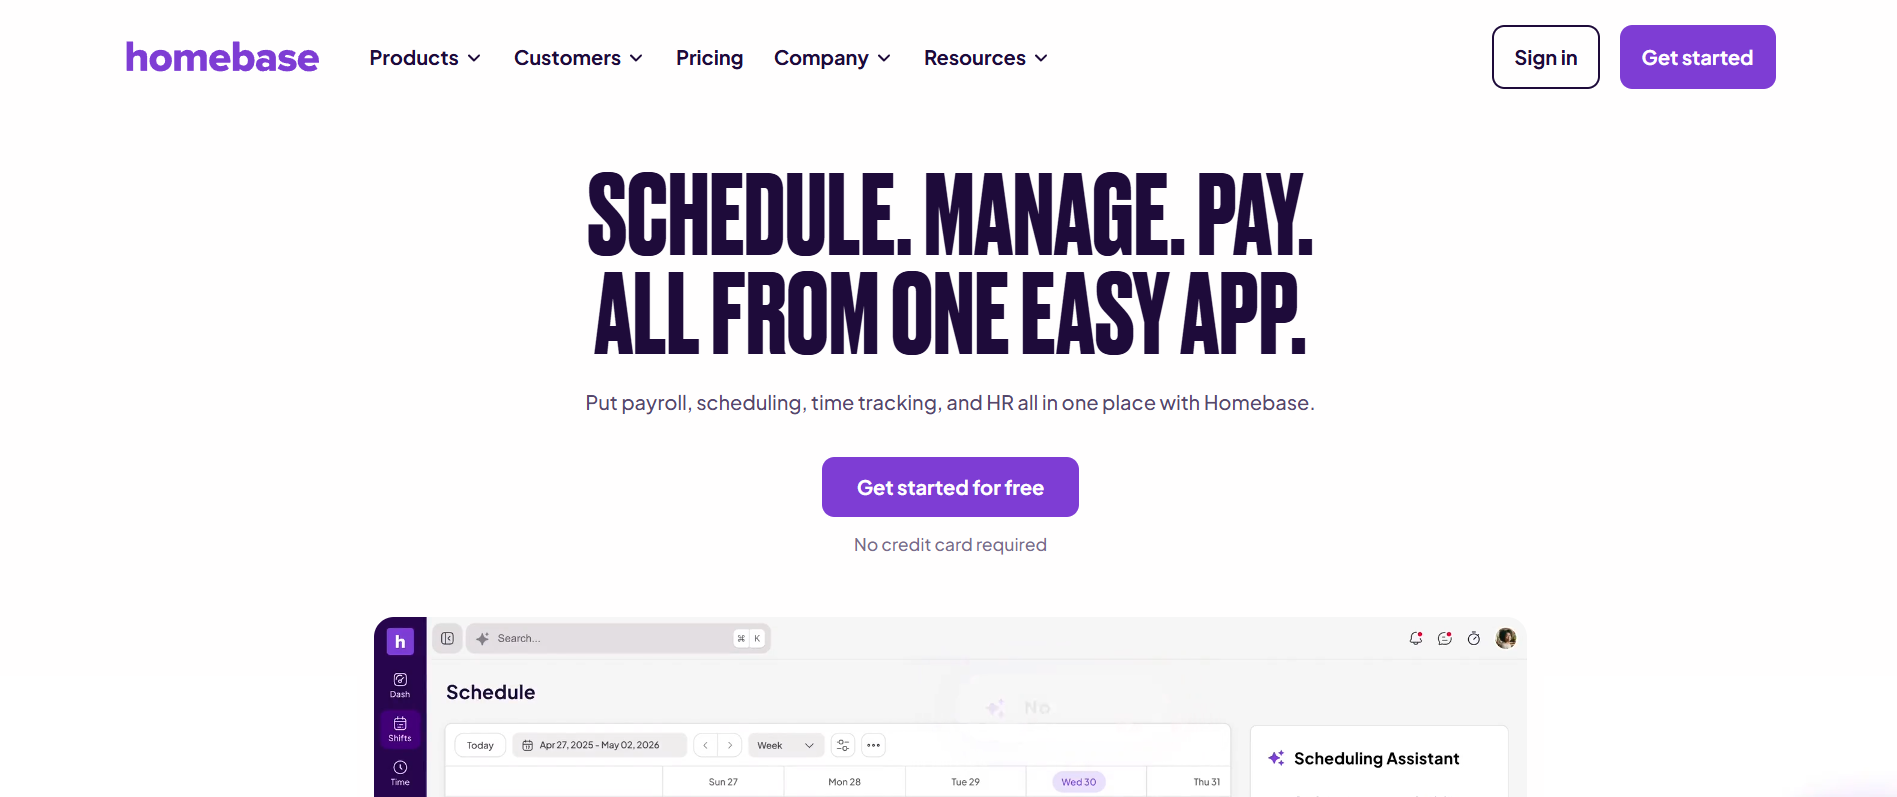Select Shifts in the app sidebar
Image resolution: width=1897 pixels, height=797 pixels.
(x=400, y=729)
